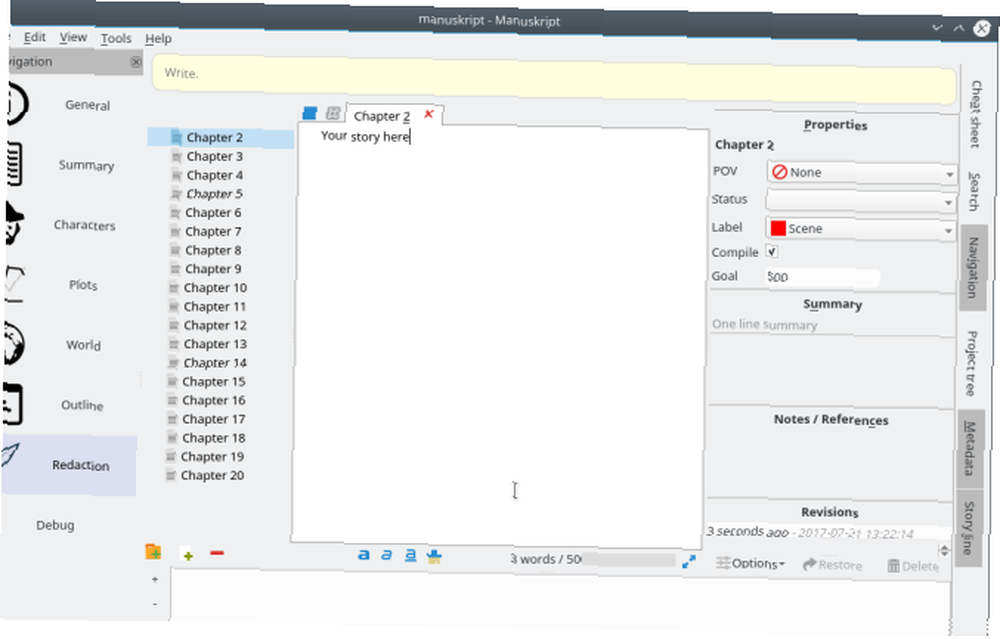Click the Chapter 12 document icon
Image resolution: width=1000 pixels, height=639 pixels.
point(173,325)
